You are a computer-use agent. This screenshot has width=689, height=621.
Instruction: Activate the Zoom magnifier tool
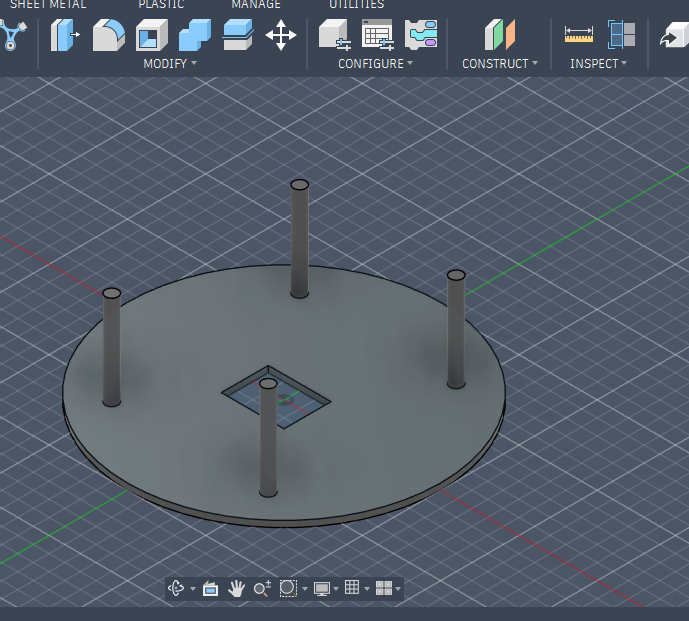[x=262, y=588]
